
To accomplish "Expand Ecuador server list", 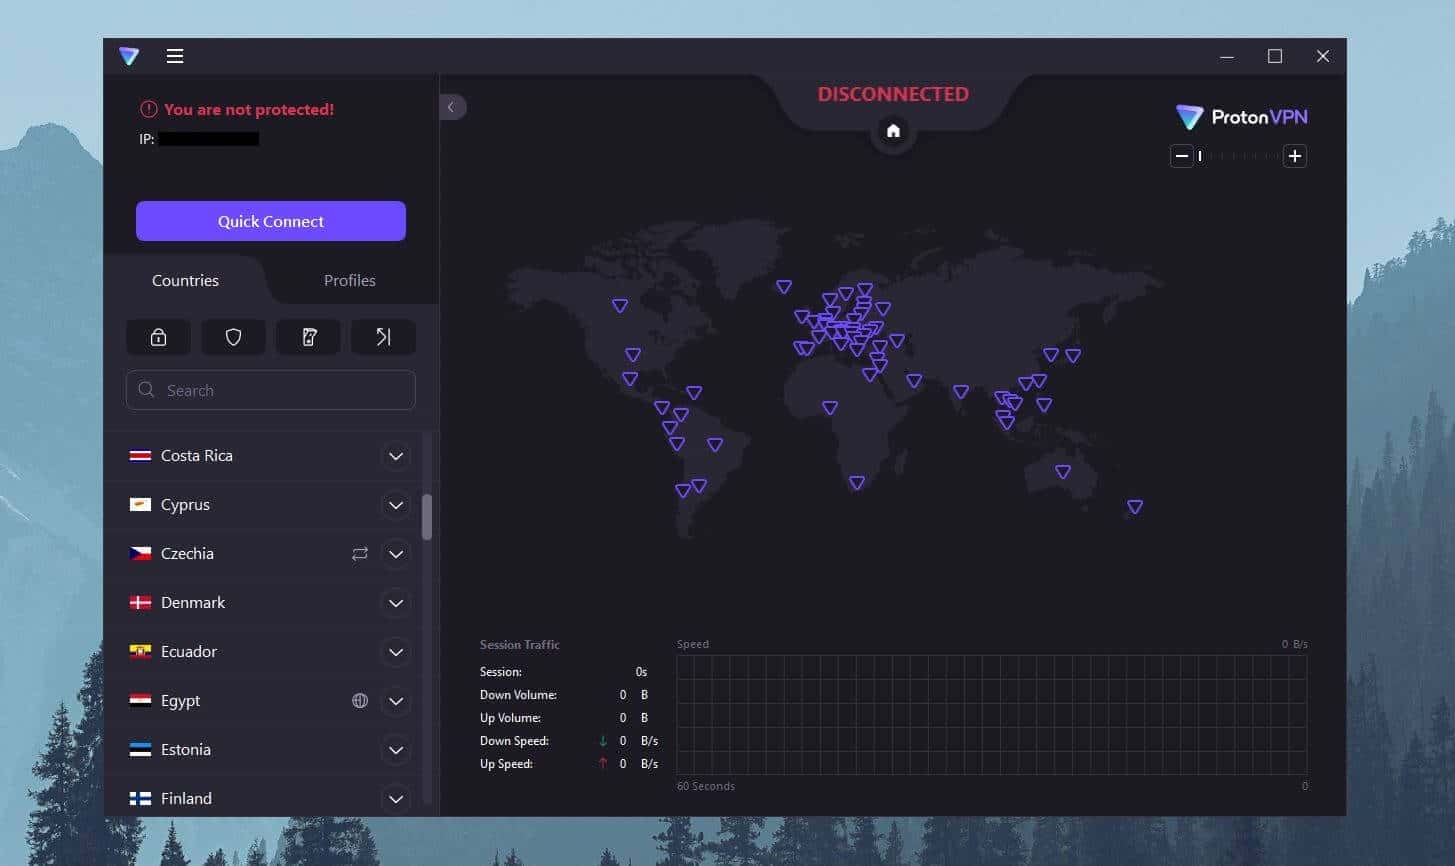I will [x=396, y=652].
